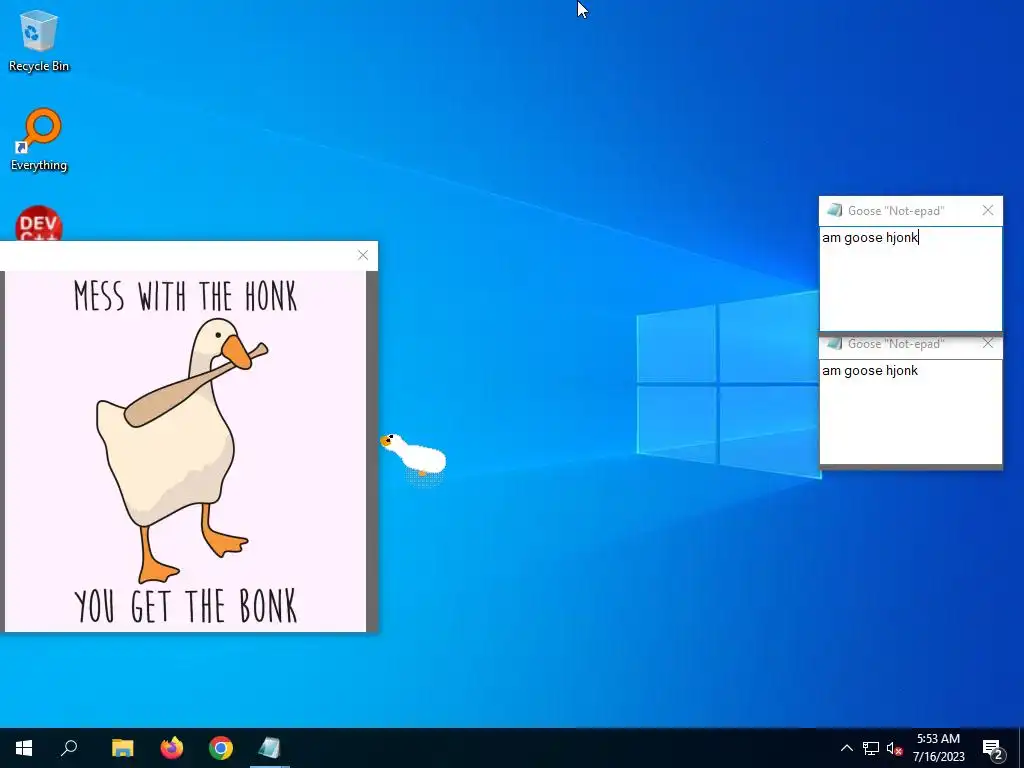Open the clock showing 5:53 AM
Screen dimensions: 1024x768
[x=938, y=748]
